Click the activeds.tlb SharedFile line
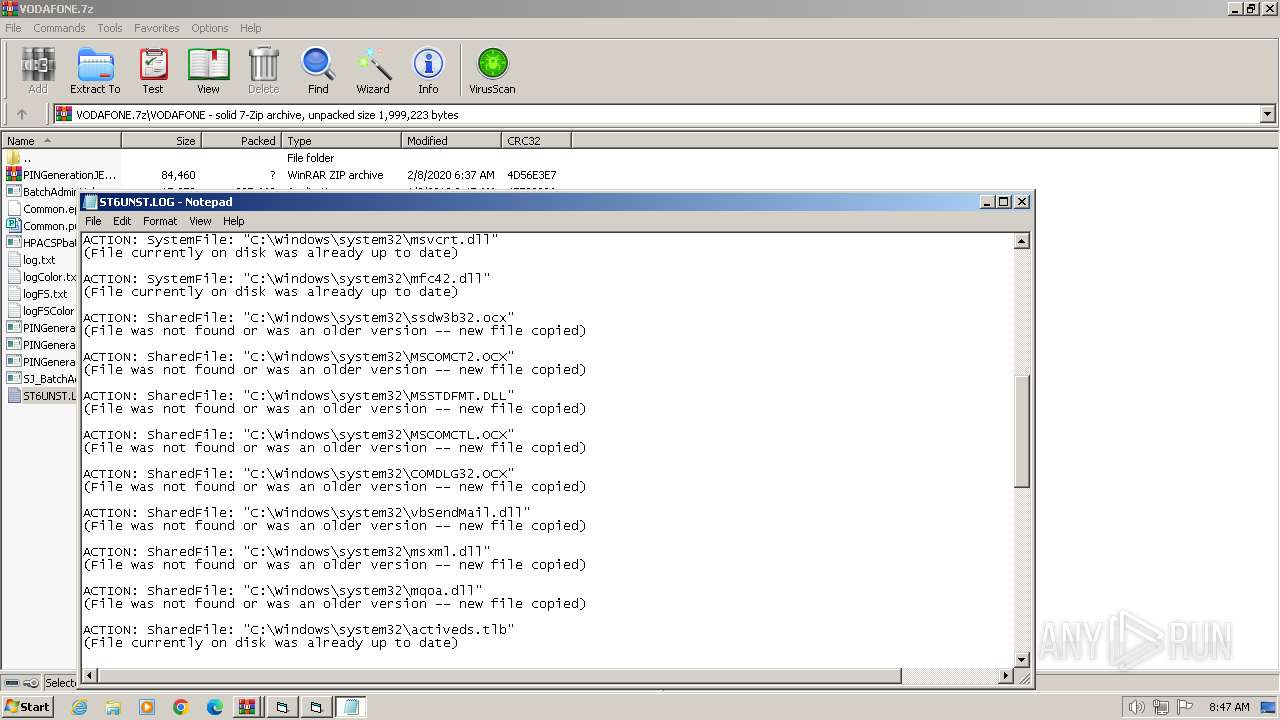This screenshot has width=1280, height=720. 299,629
